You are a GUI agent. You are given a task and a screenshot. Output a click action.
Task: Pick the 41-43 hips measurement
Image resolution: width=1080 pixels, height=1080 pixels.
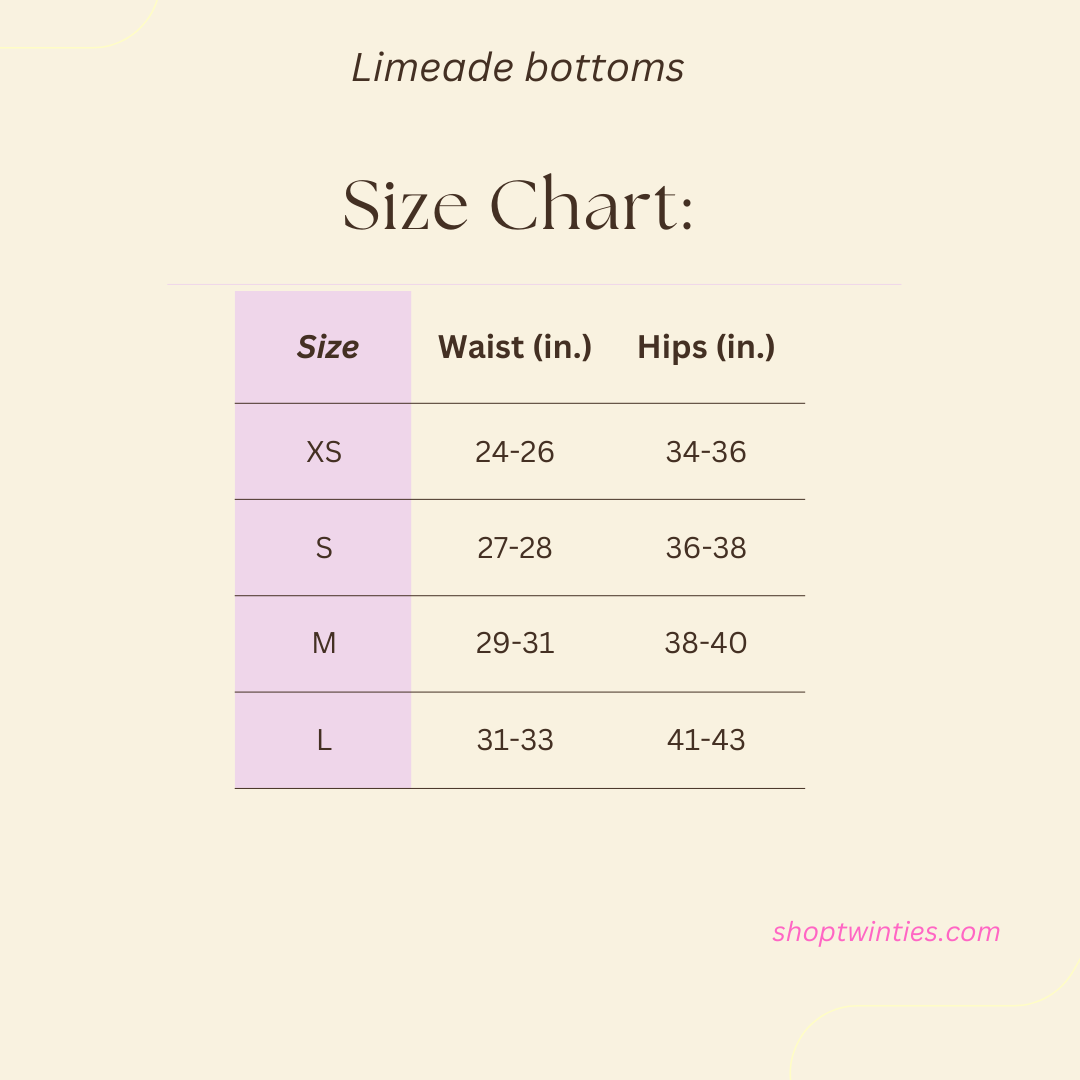[x=706, y=740]
